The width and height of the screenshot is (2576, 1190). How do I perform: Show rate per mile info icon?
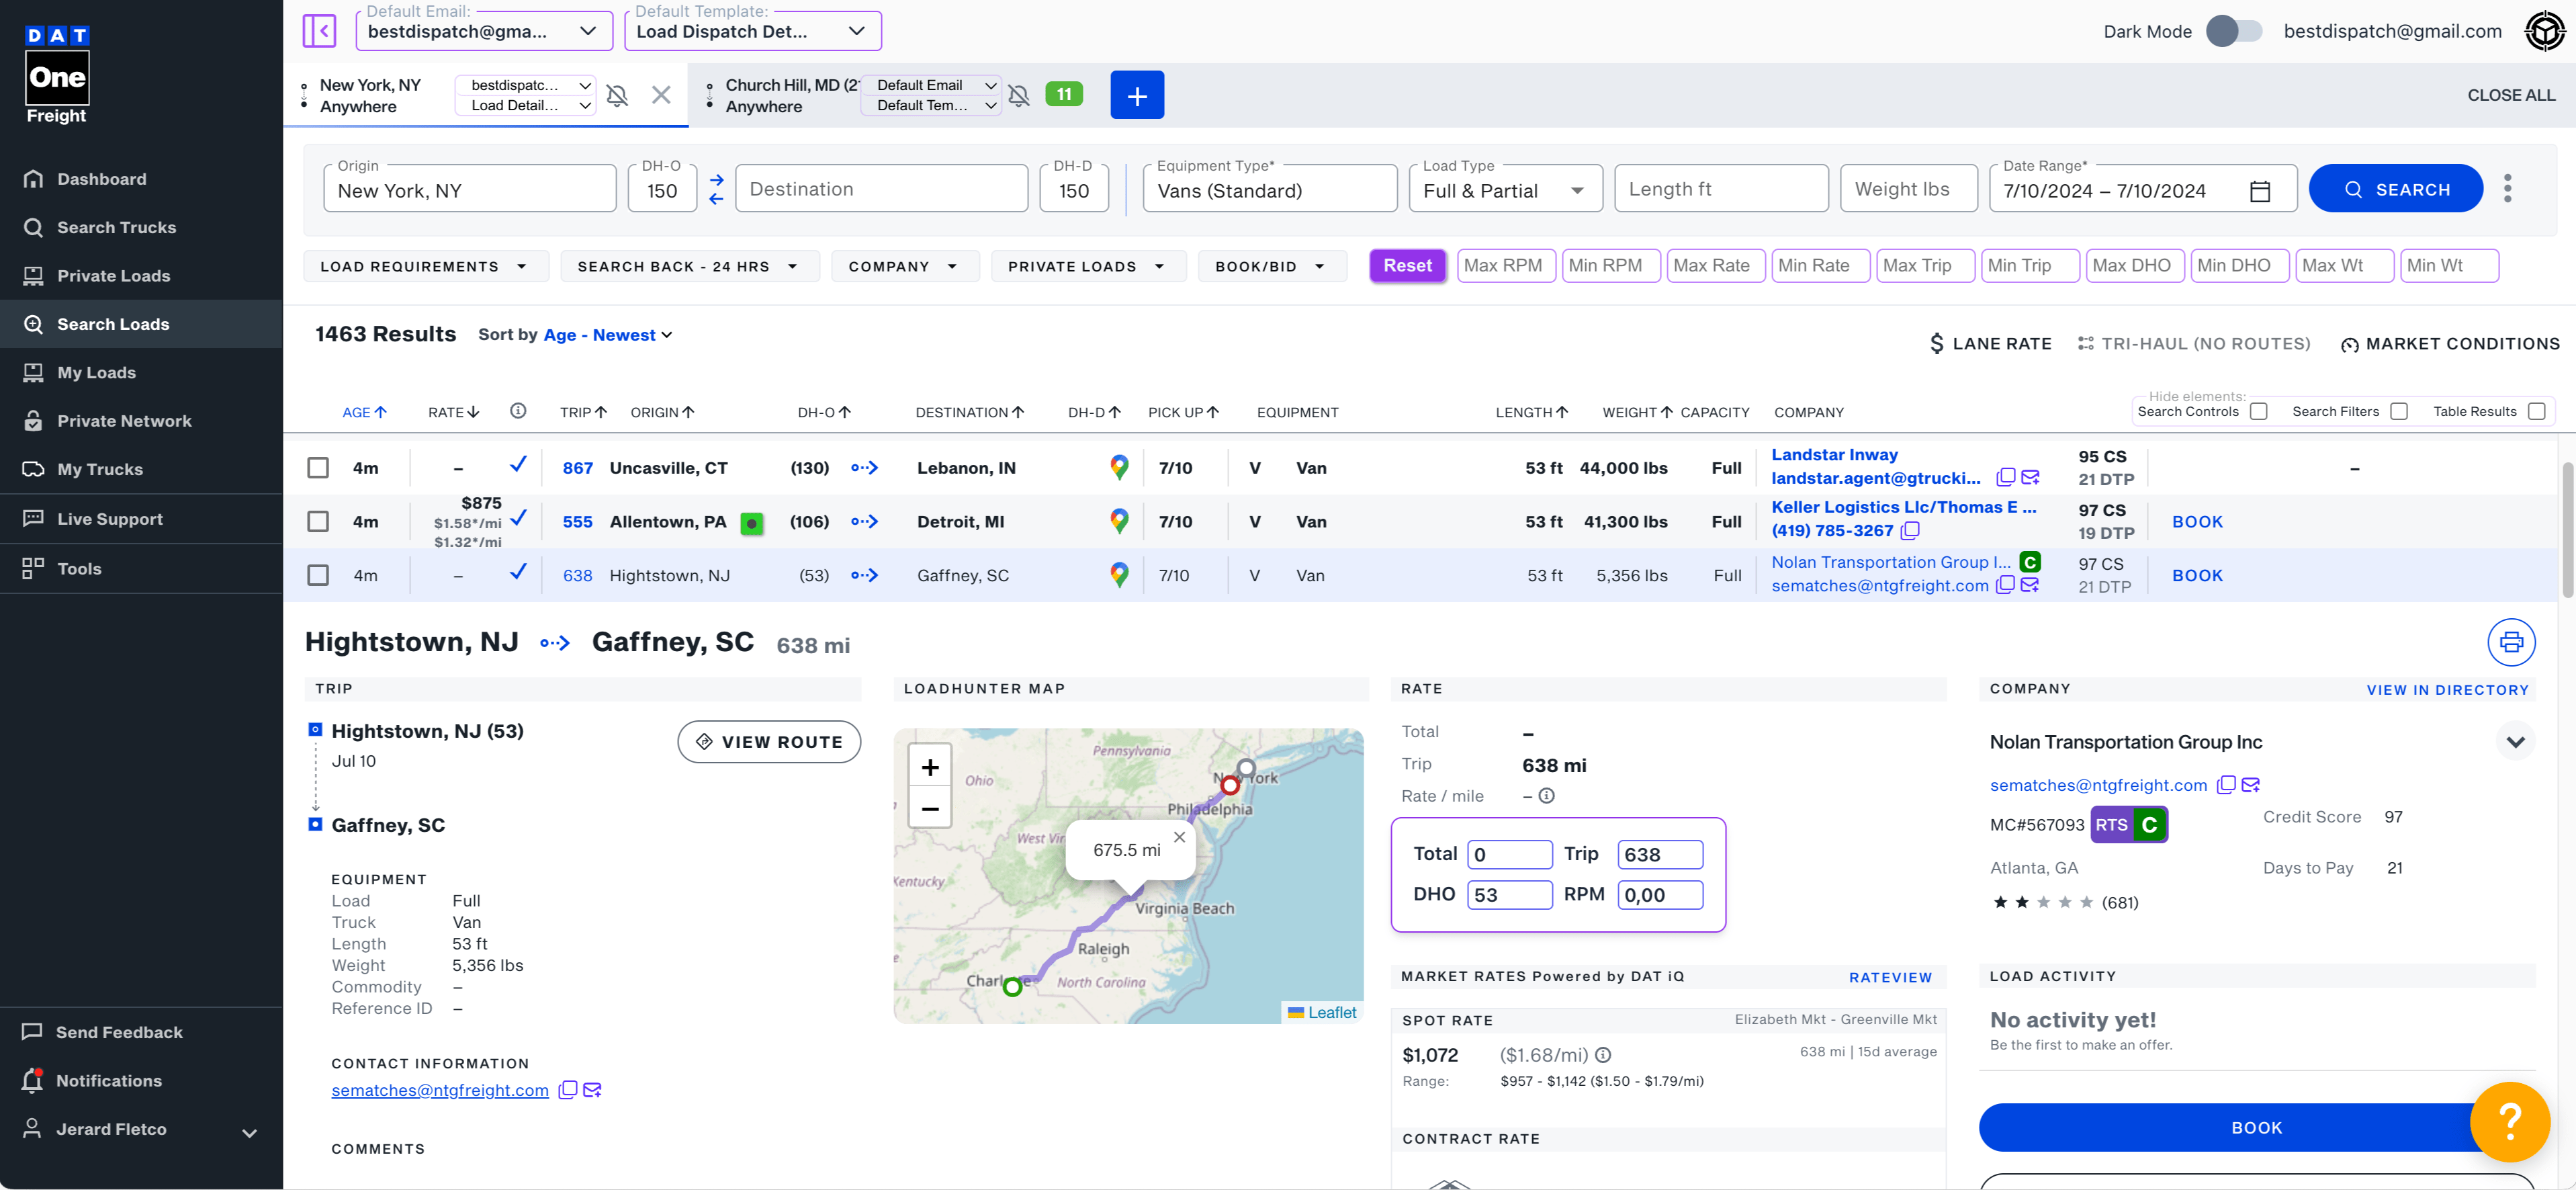[x=1546, y=796]
